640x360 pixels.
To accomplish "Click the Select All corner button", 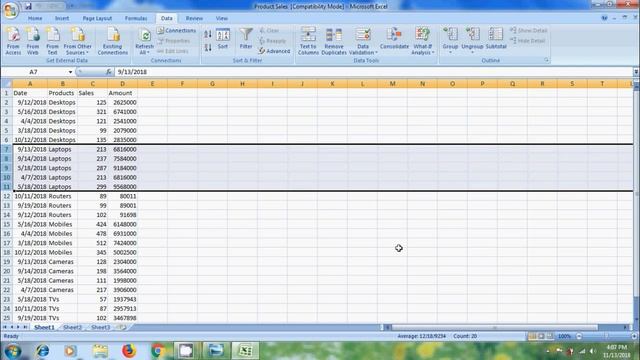I will coord(7,84).
